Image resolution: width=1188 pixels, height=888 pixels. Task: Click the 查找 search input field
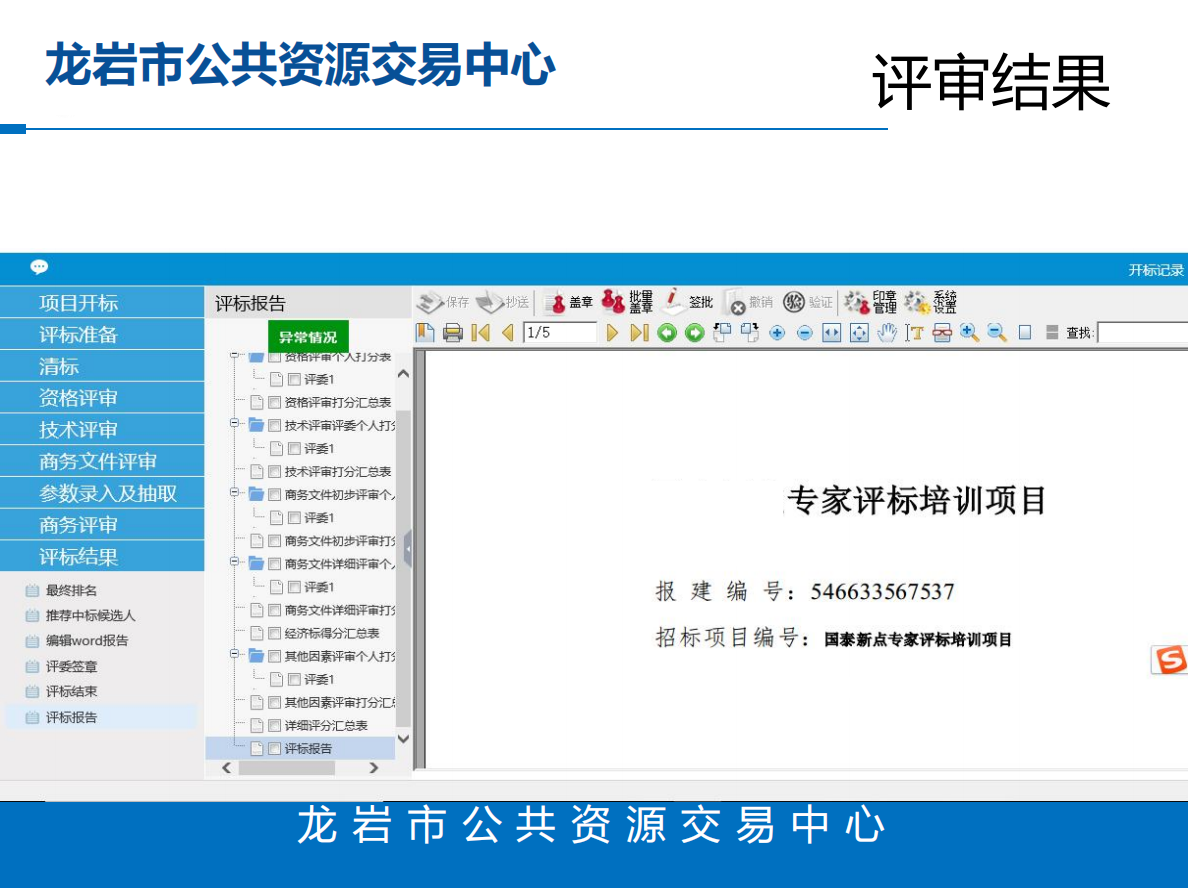(1142, 333)
